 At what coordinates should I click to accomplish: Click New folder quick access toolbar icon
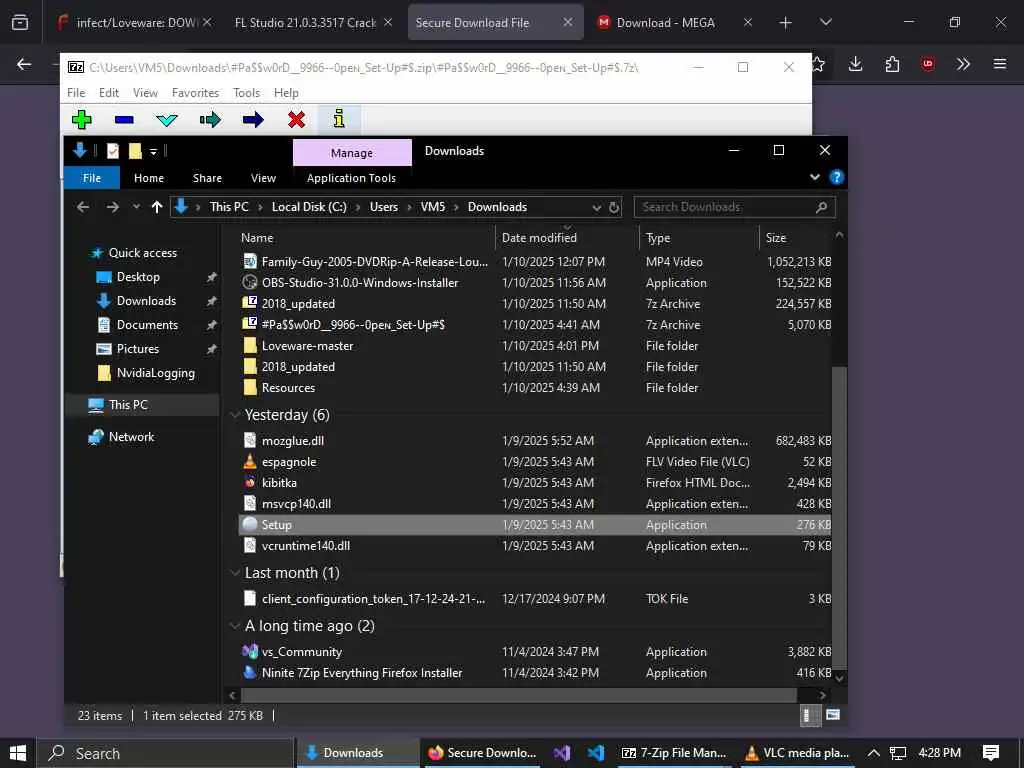(135, 151)
